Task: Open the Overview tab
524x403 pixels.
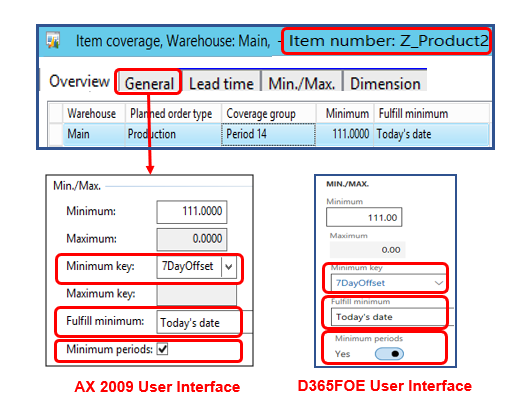Action: pos(79,81)
